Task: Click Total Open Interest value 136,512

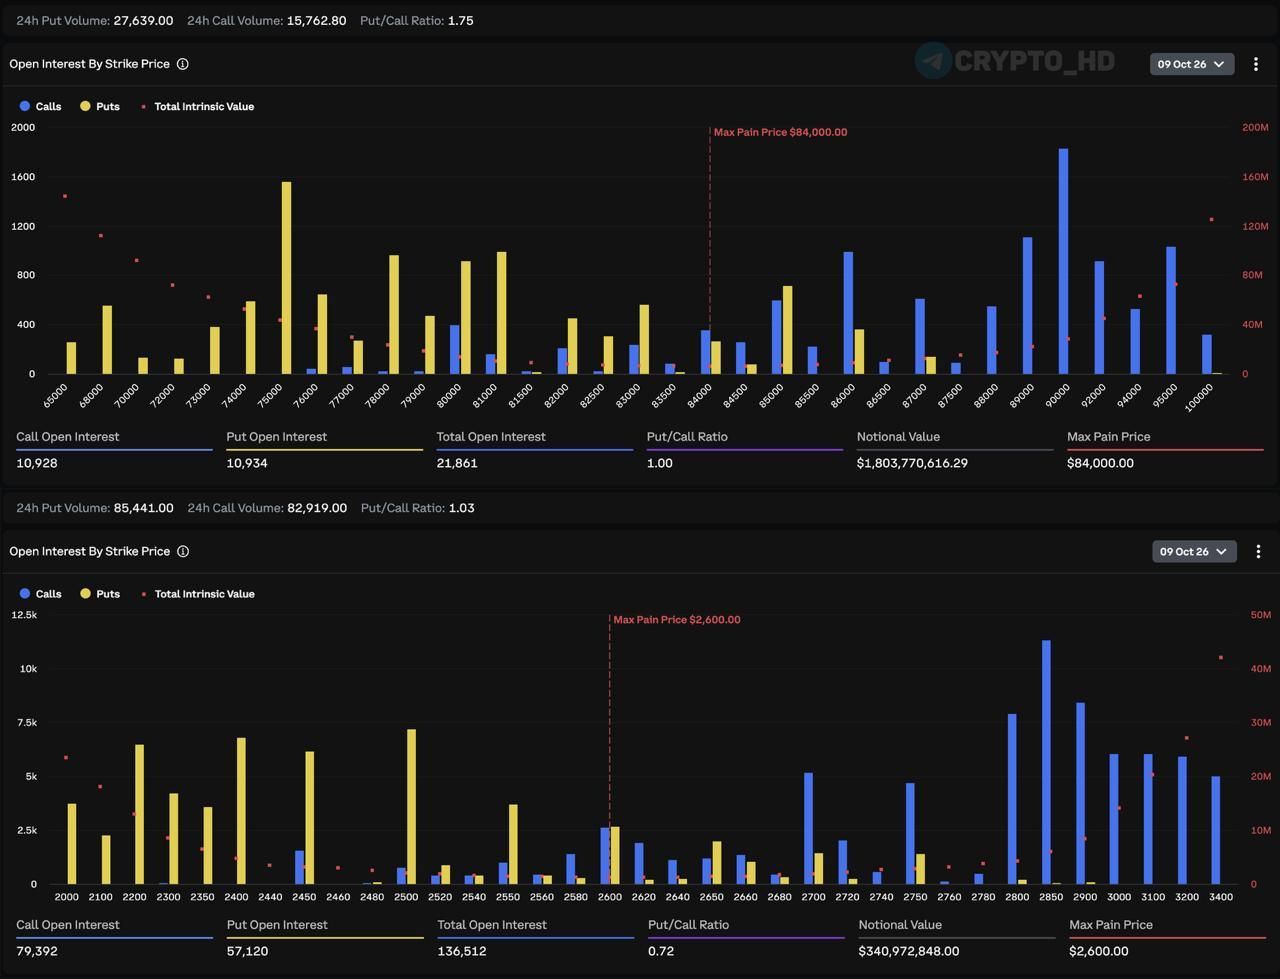Action: [x=462, y=951]
